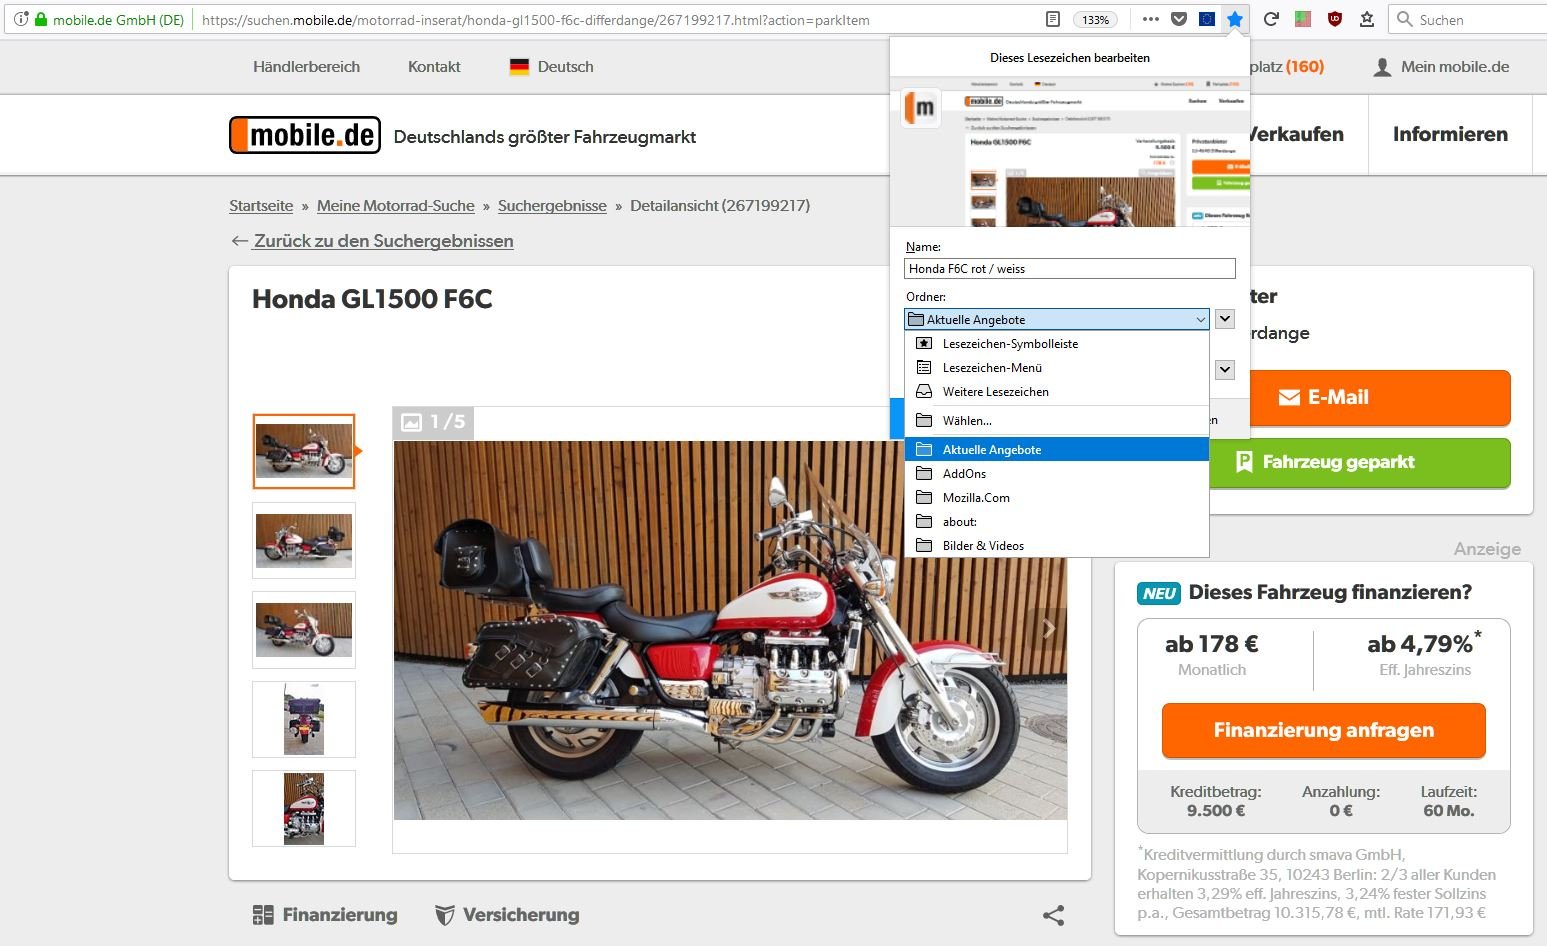
Task: Select Lesezeichen-Menü folder option
Action: point(1057,367)
